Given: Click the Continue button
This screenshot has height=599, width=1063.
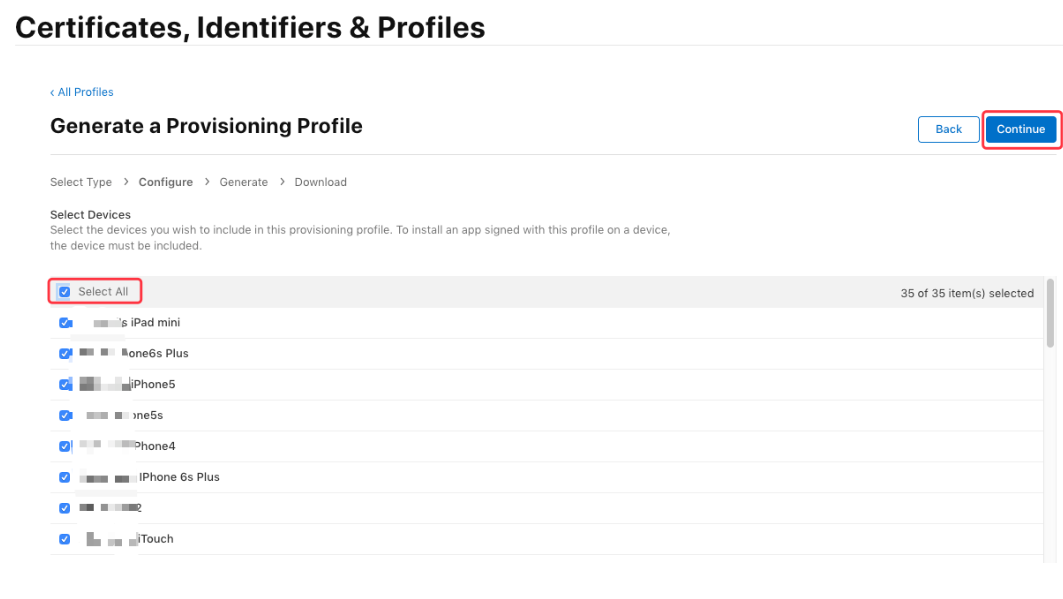Looking at the screenshot, I should coord(1020,129).
